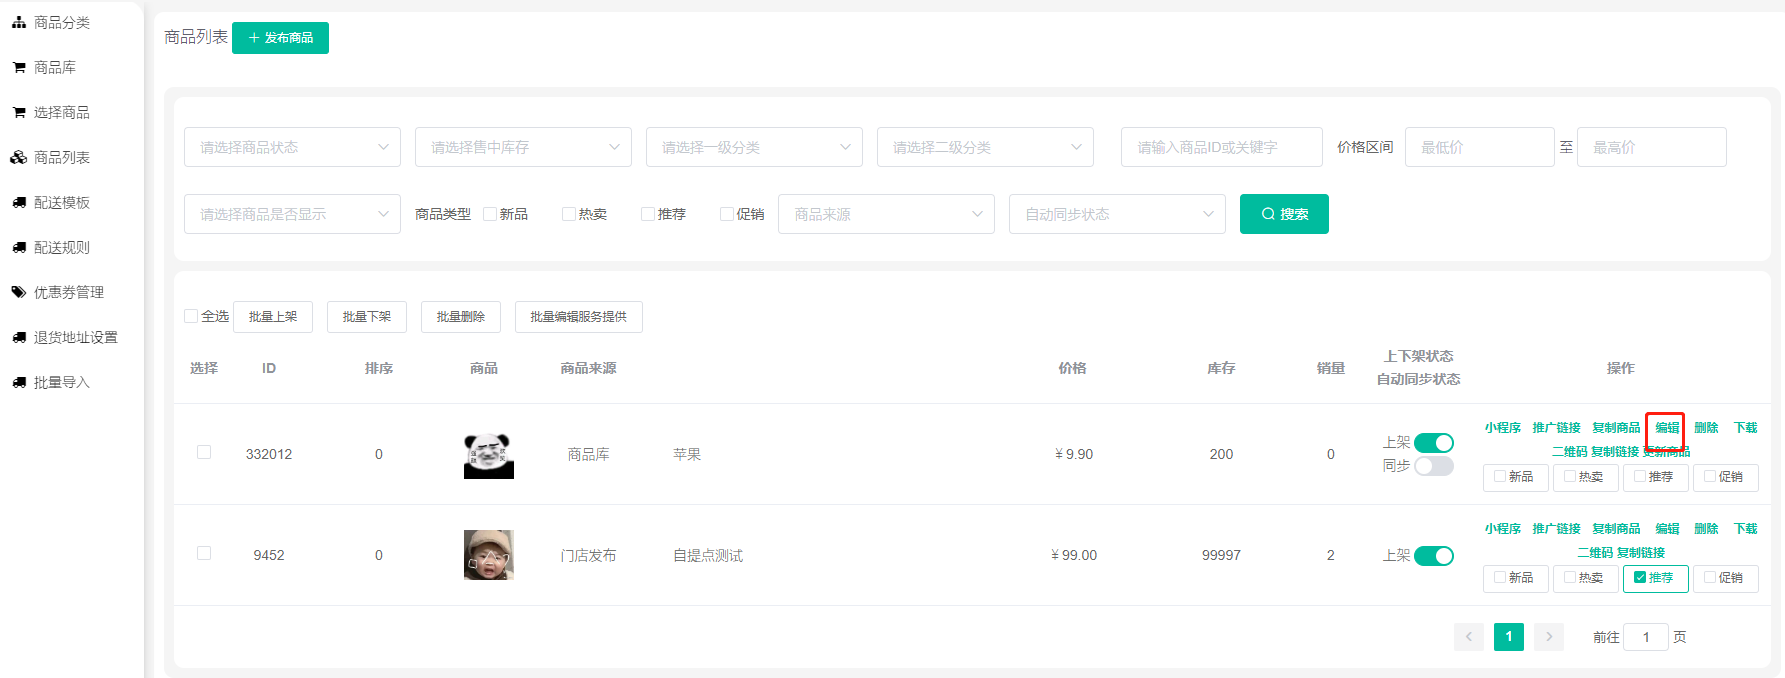Click the 配送模板 truck icon
Viewport: 1785px width, 678px height.
click(19, 202)
